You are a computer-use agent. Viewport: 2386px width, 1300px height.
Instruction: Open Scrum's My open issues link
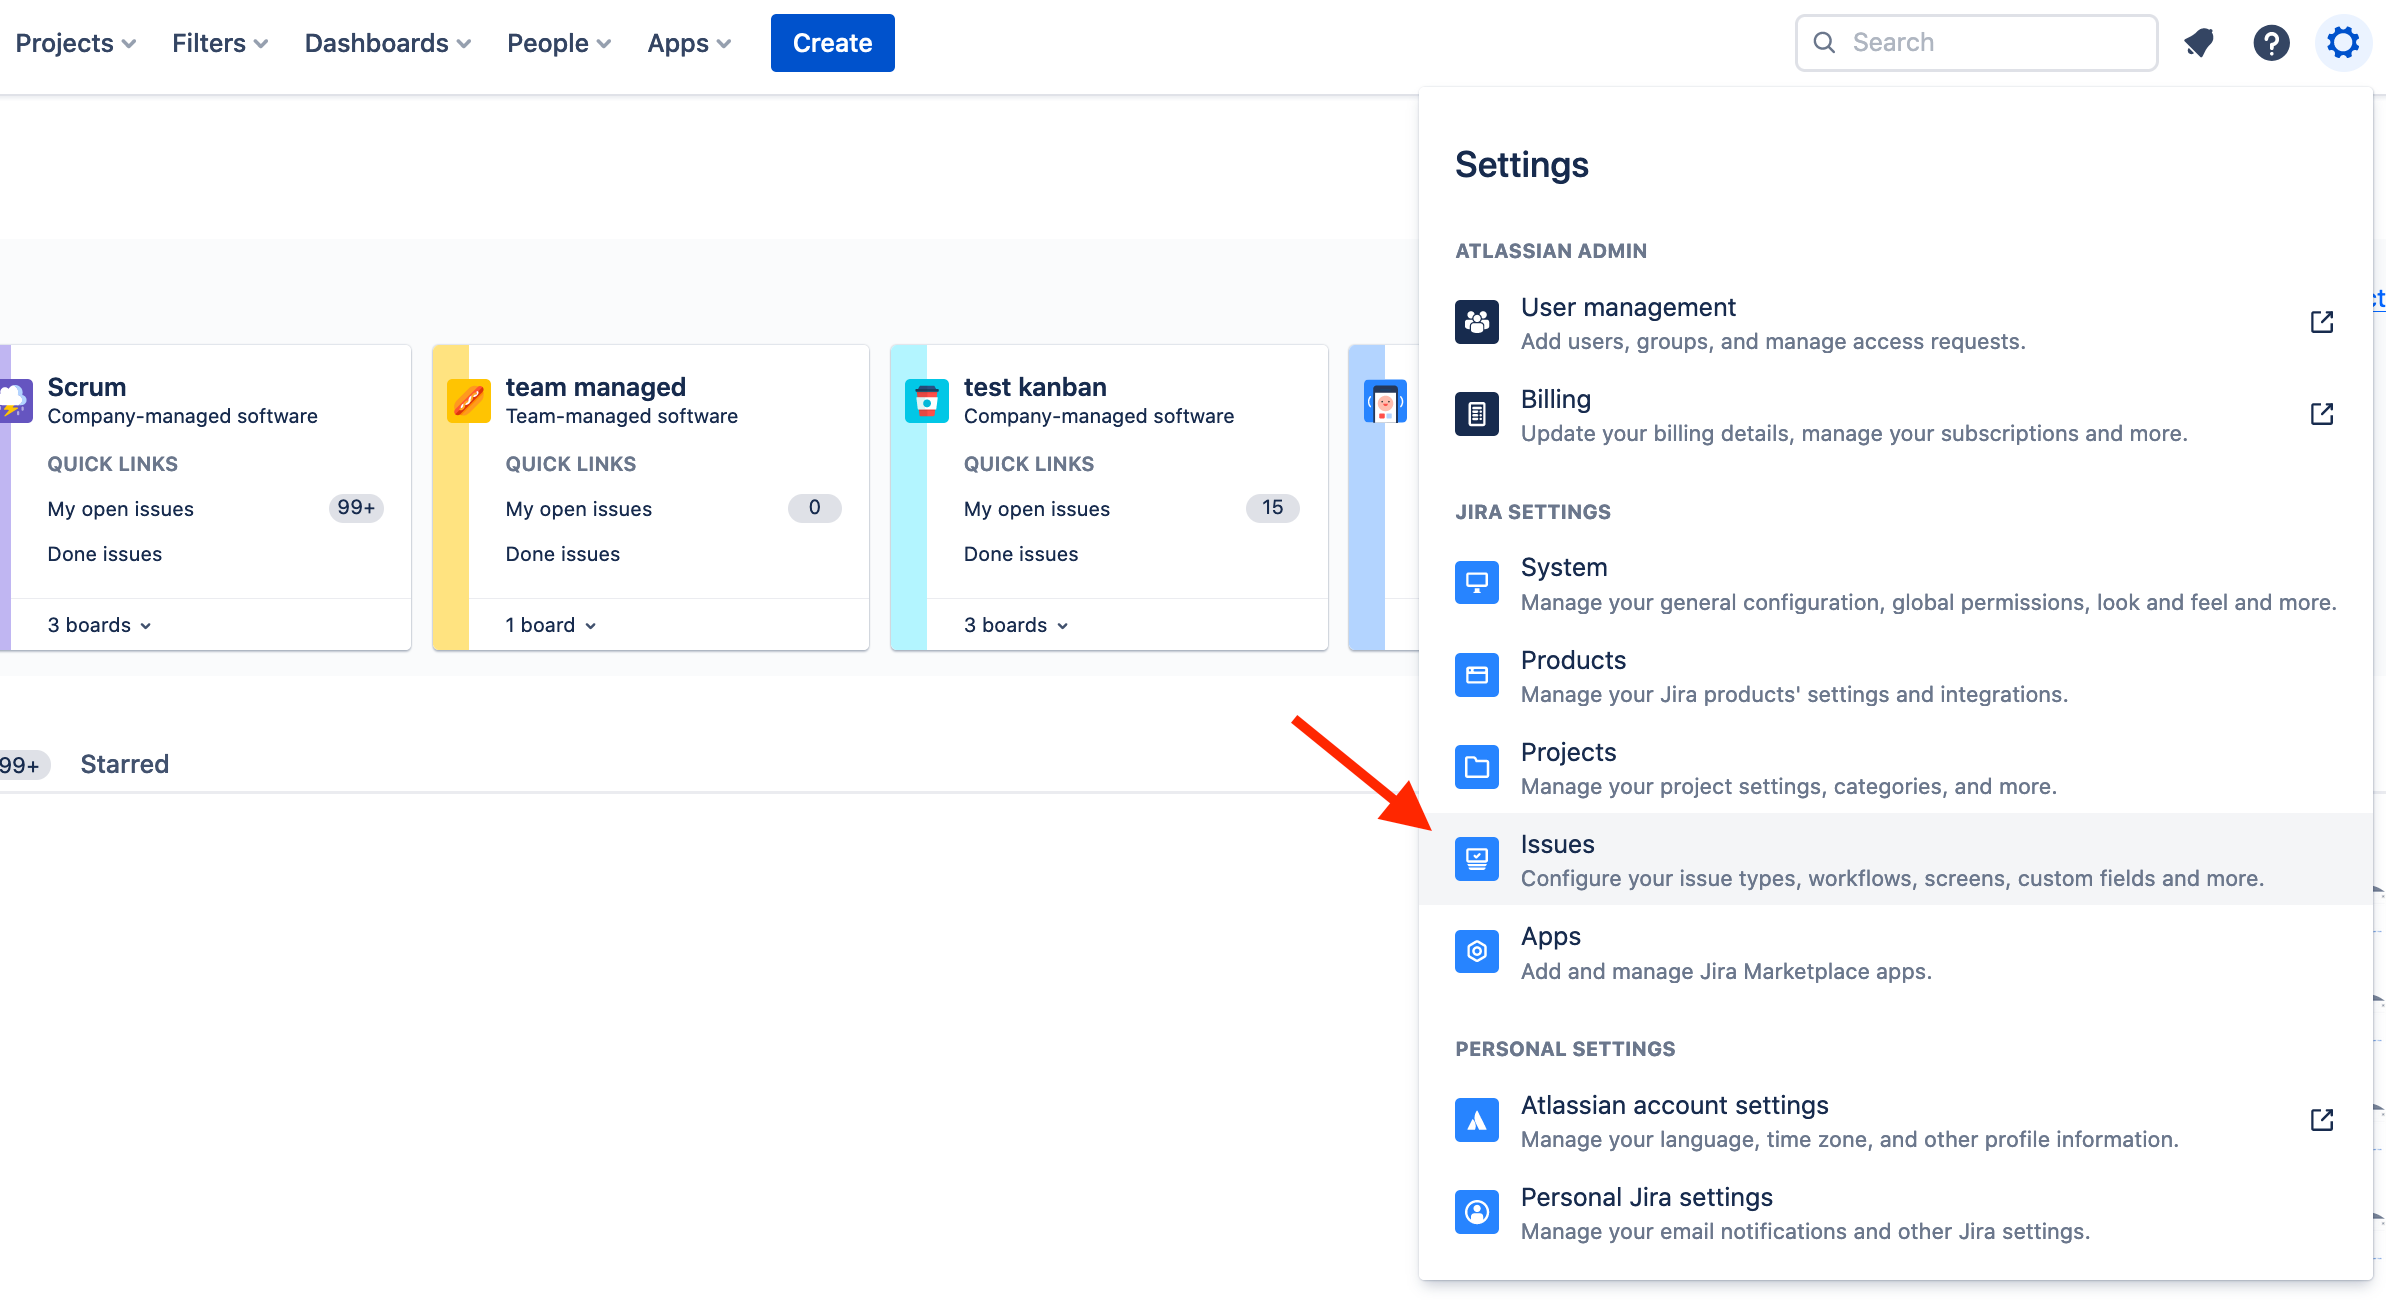(x=121, y=509)
